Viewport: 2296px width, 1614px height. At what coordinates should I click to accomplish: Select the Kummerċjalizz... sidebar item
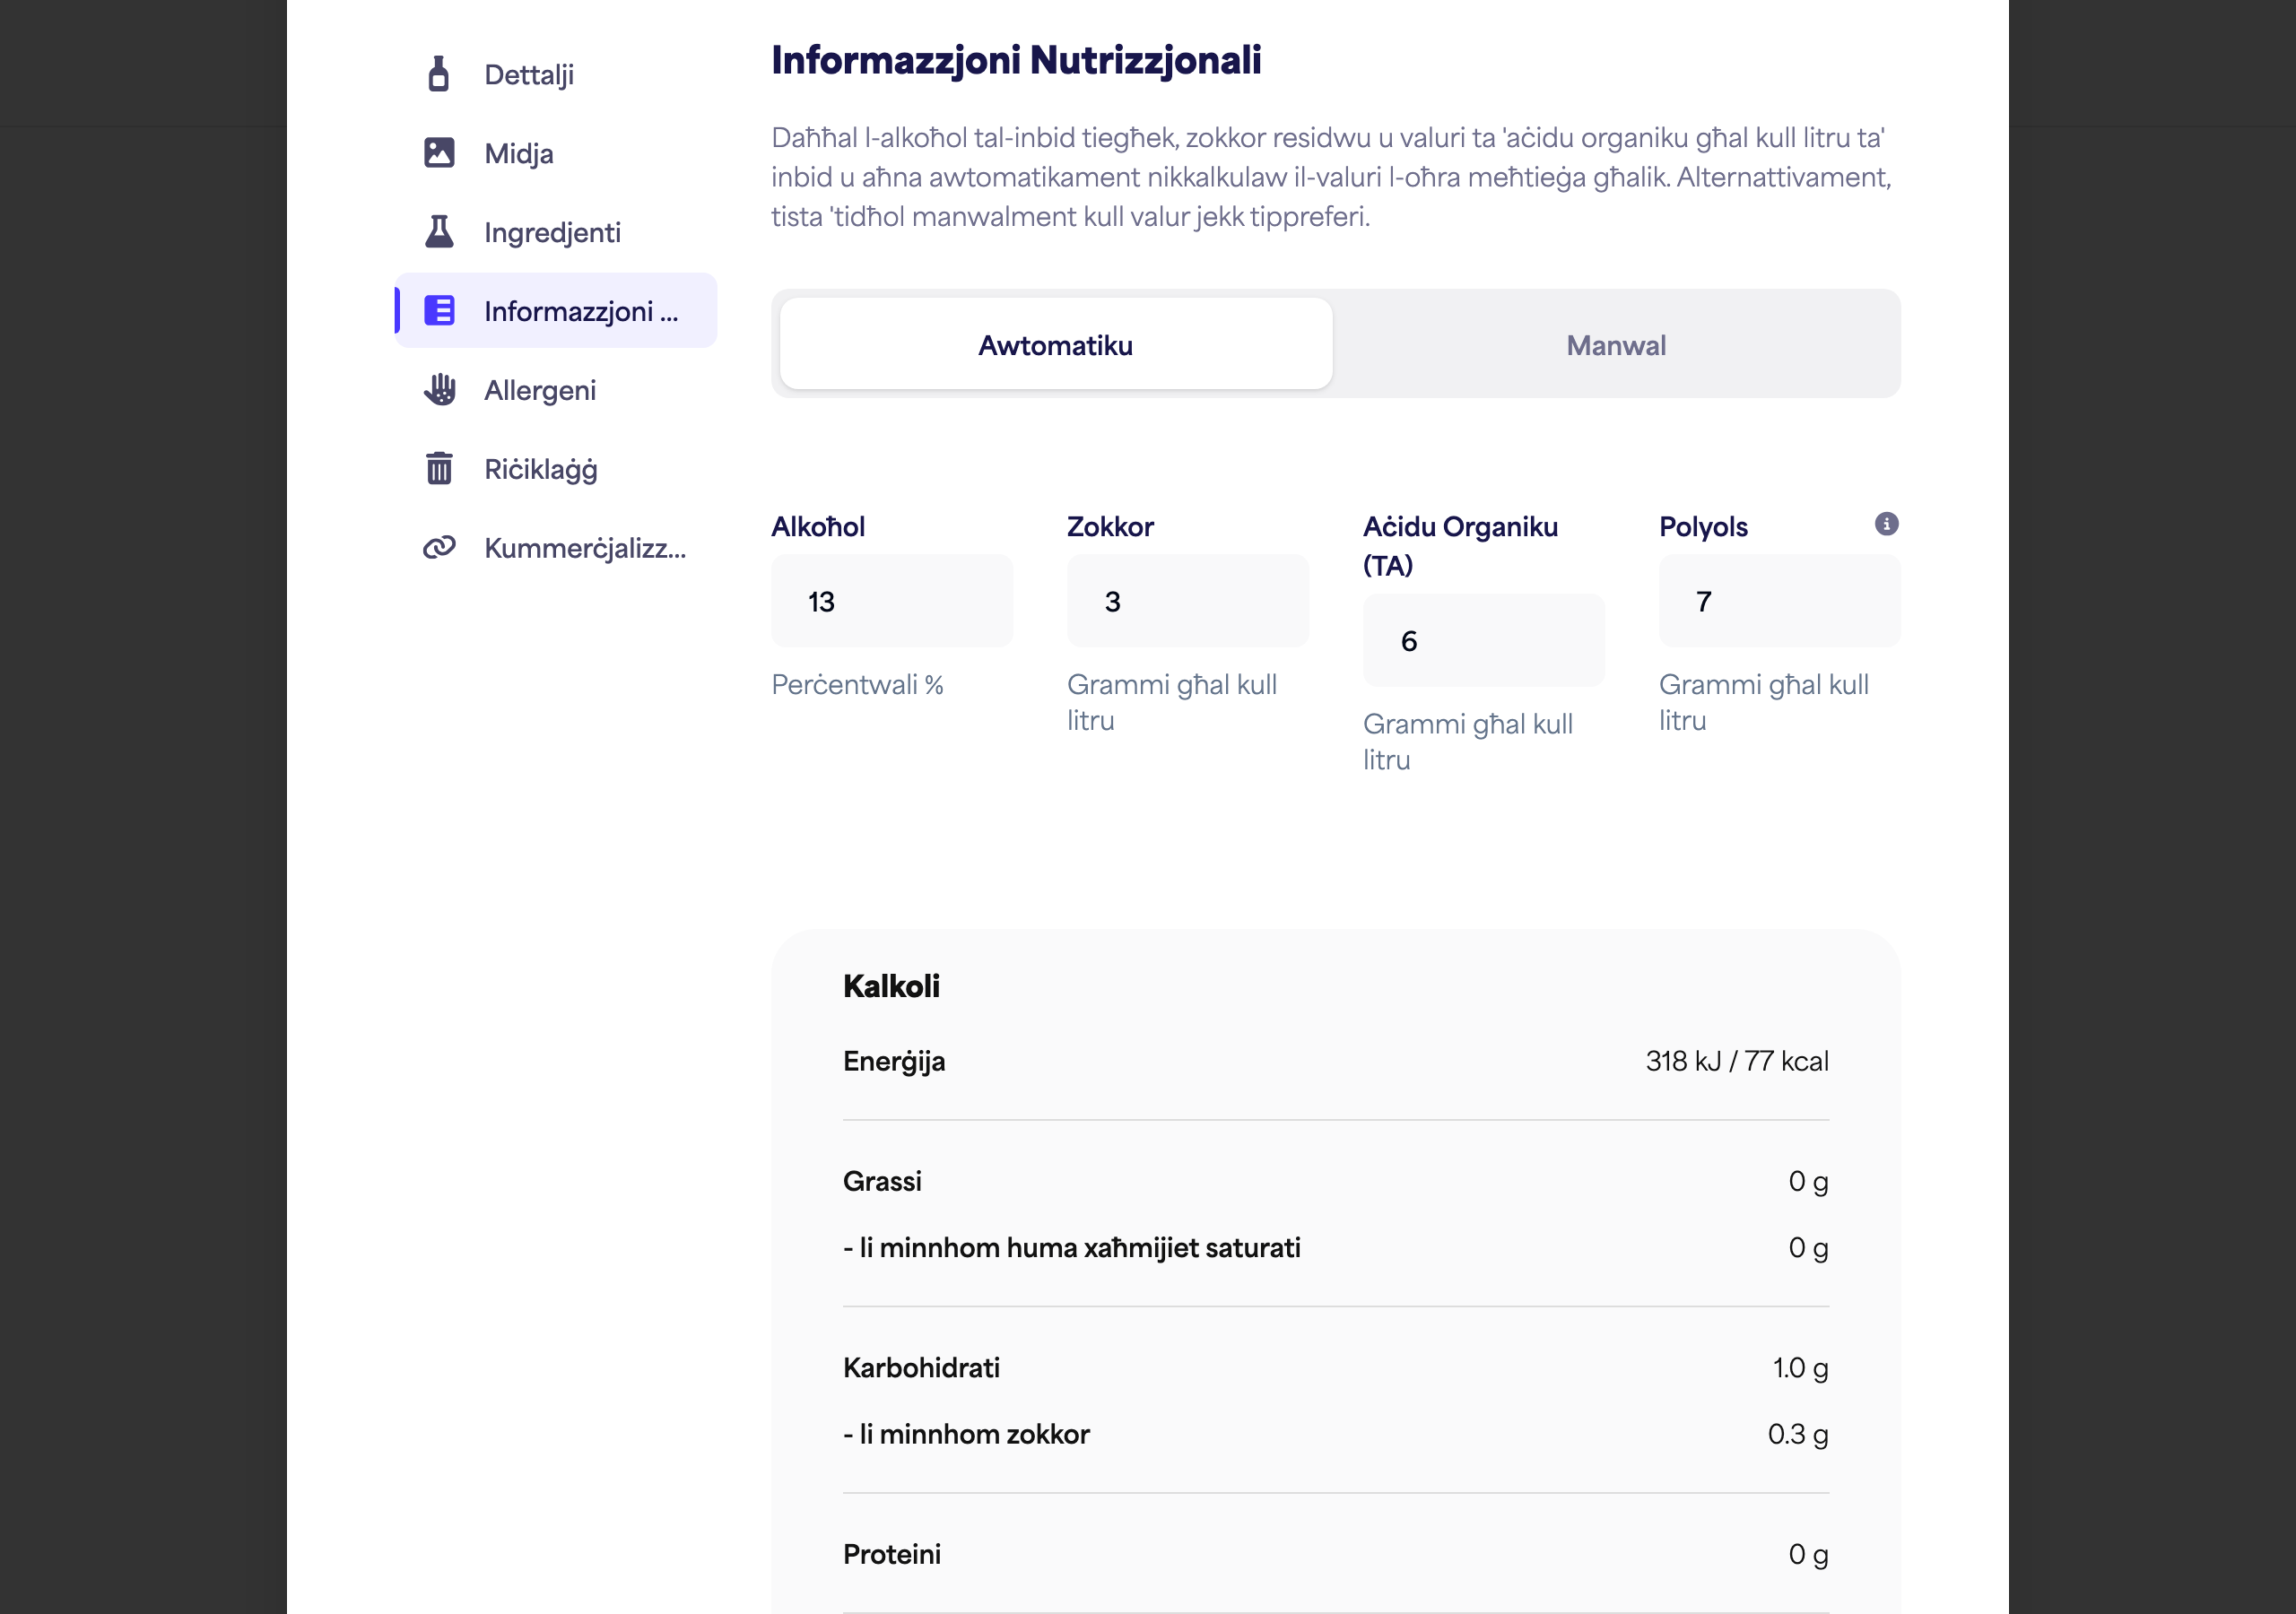click(556, 547)
